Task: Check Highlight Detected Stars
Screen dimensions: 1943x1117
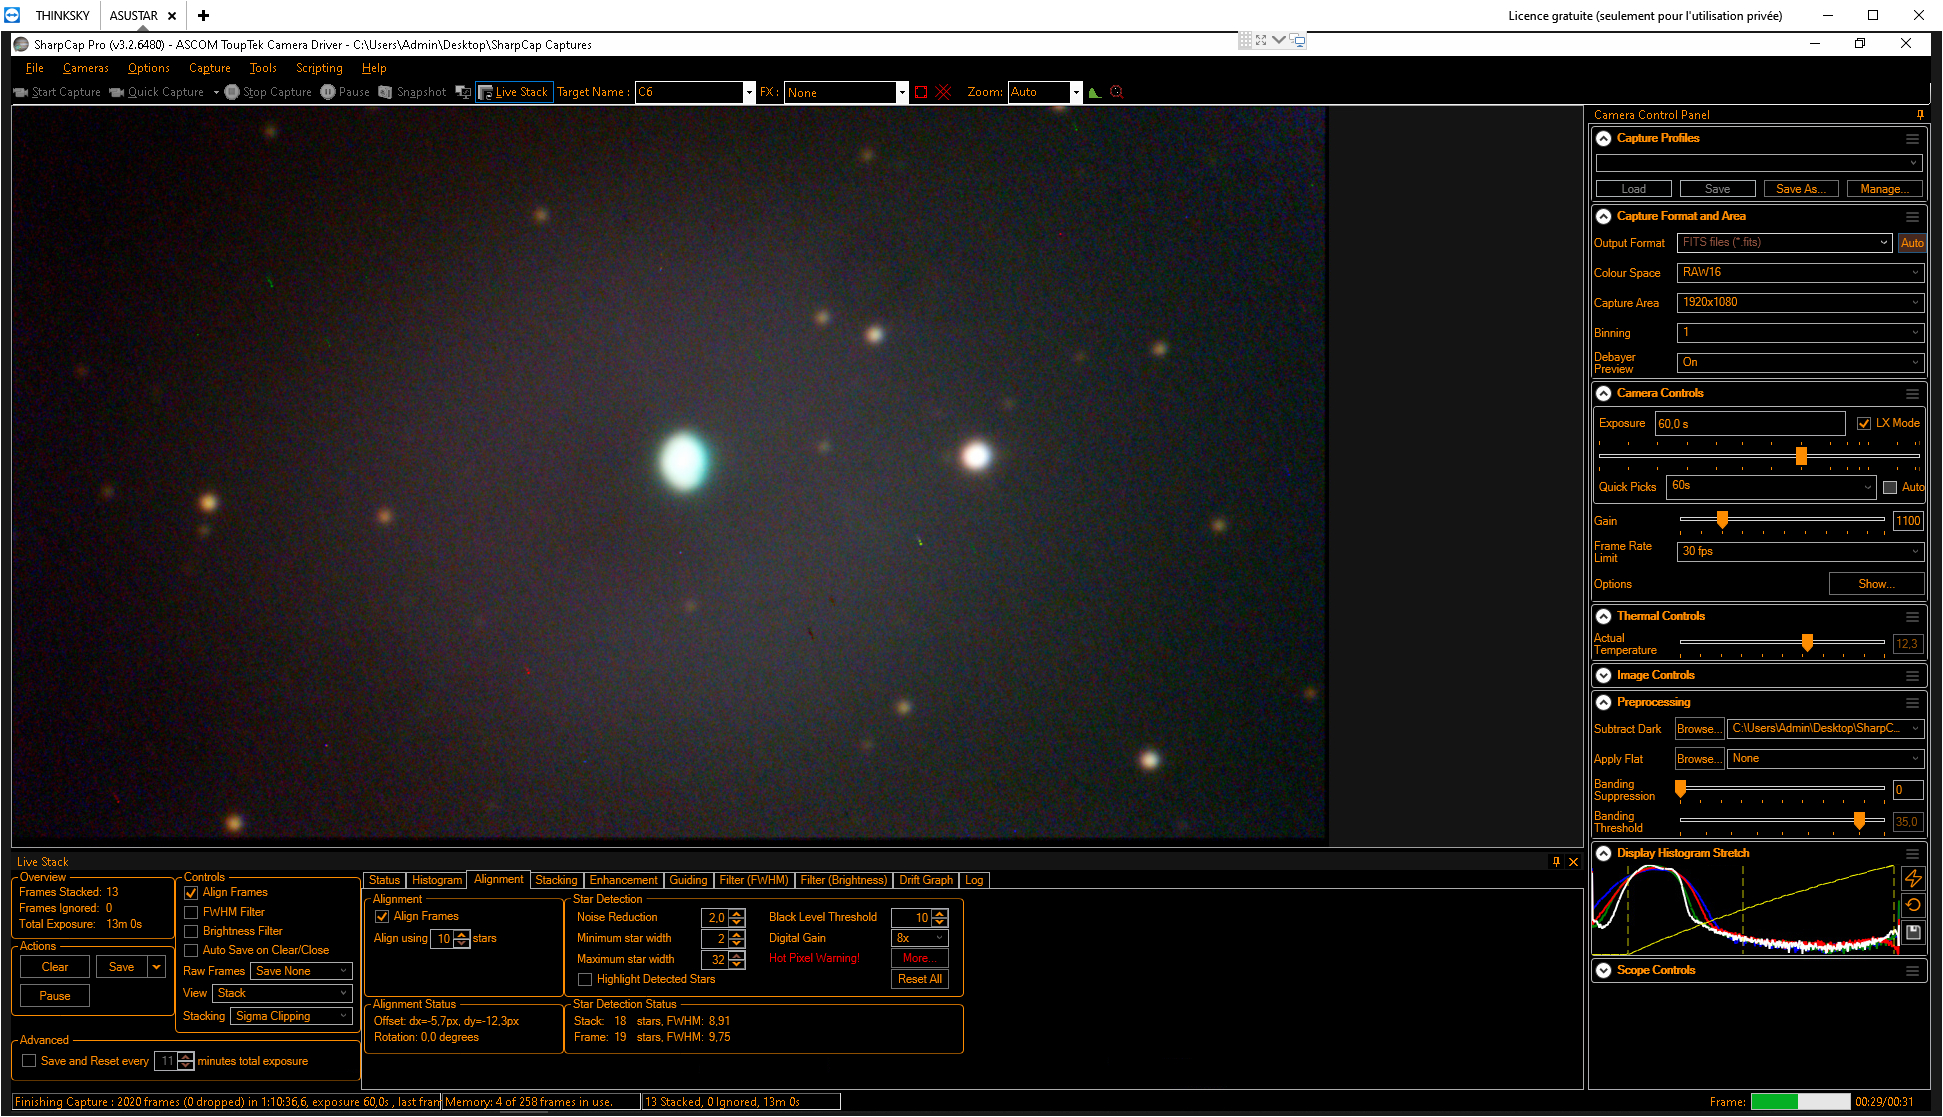Action: coord(585,979)
